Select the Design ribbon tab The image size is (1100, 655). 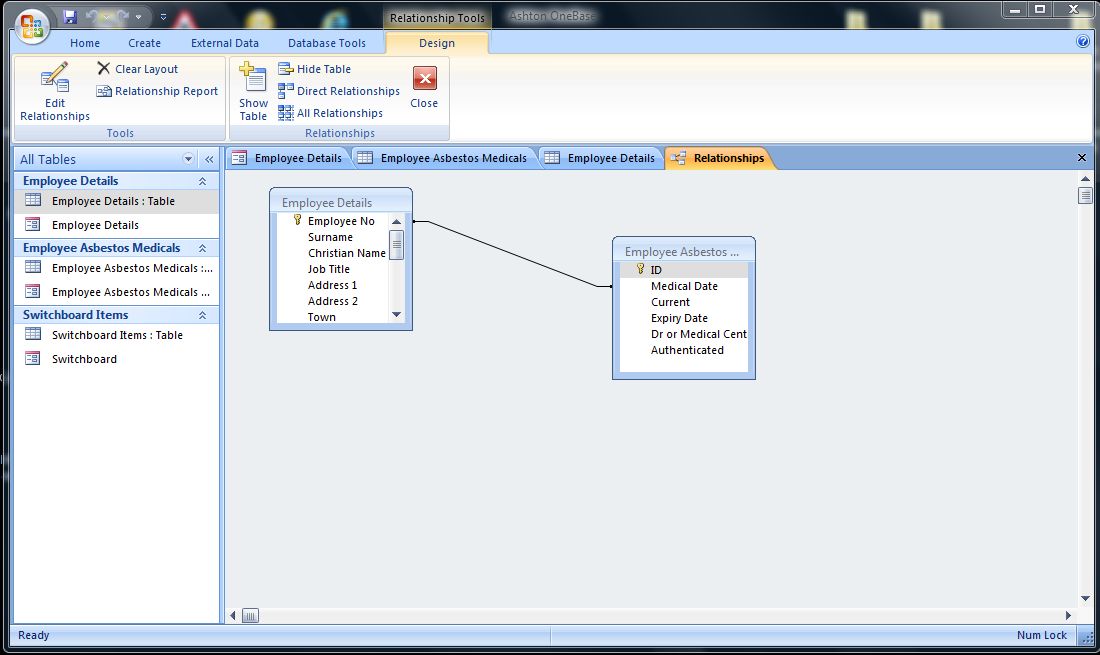point(437,43)
